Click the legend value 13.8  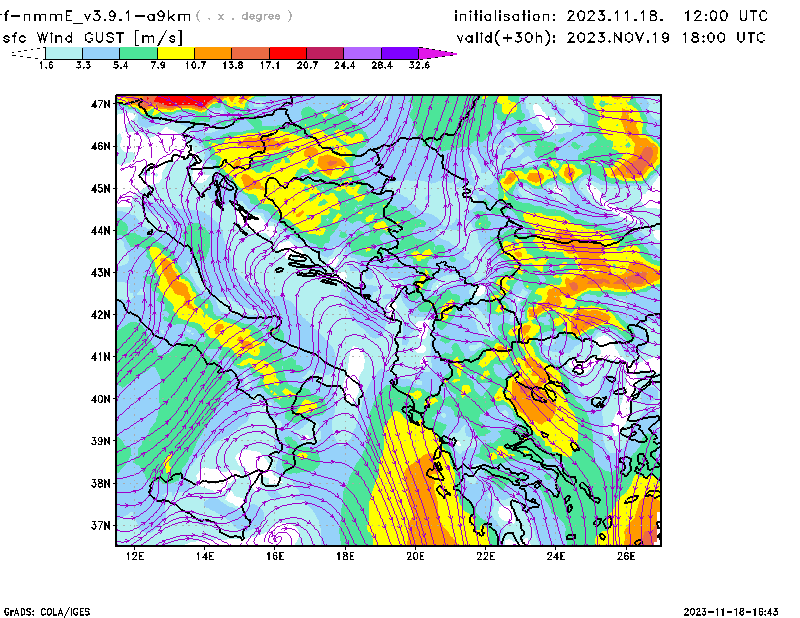233,65
